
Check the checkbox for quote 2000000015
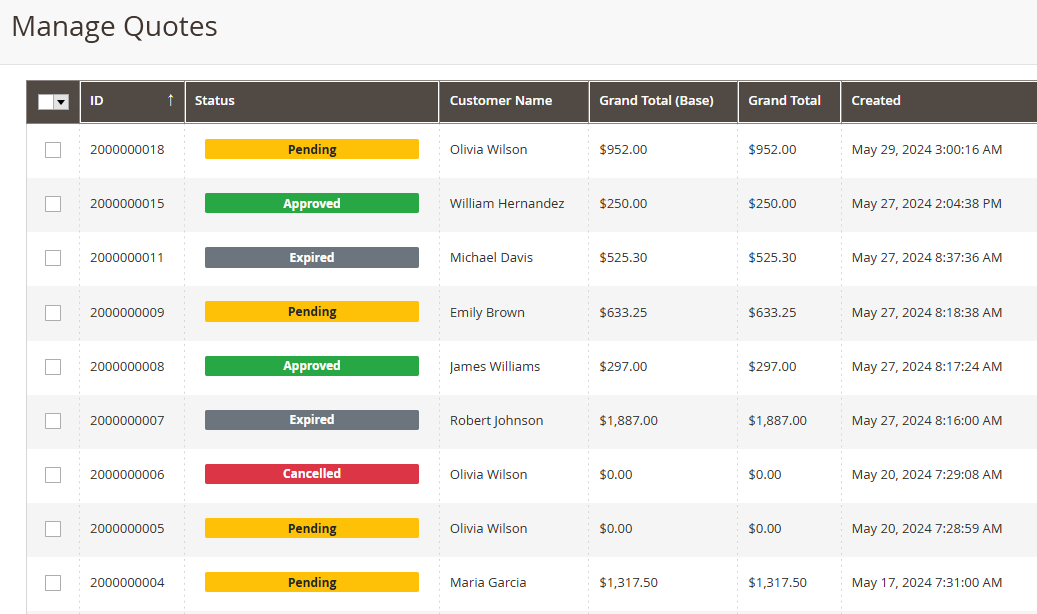52,203
